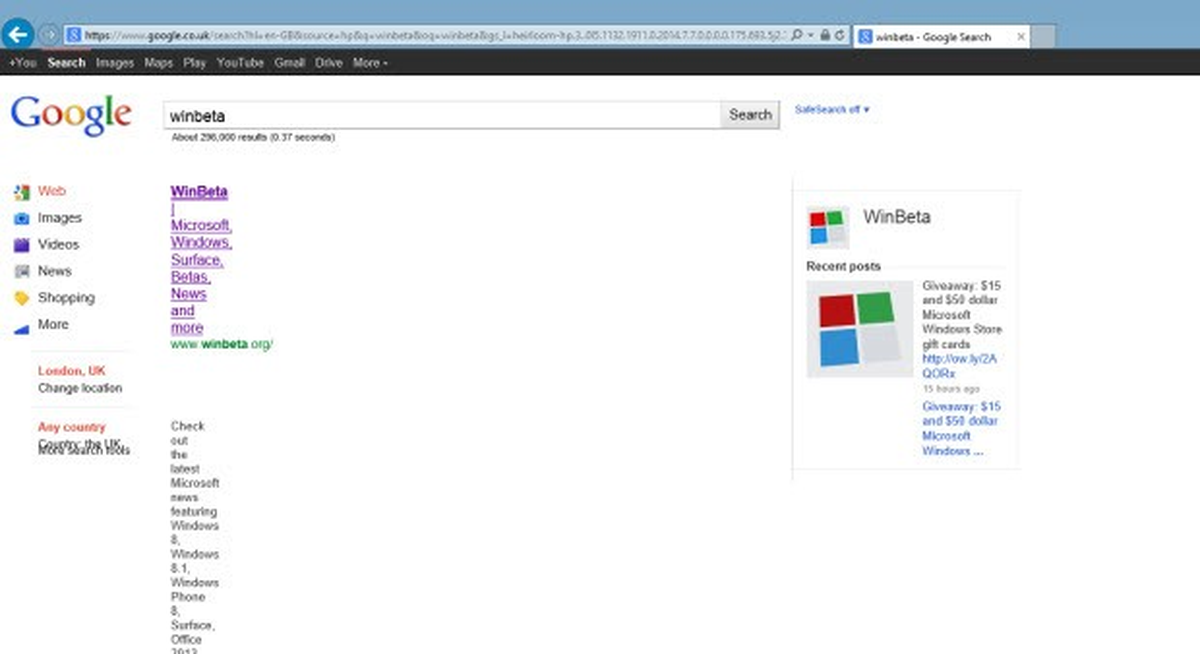This screenshot has height=654, width=1200.
Task: Click the '15 hours ago' timestamp
Action: click(951, 389)
